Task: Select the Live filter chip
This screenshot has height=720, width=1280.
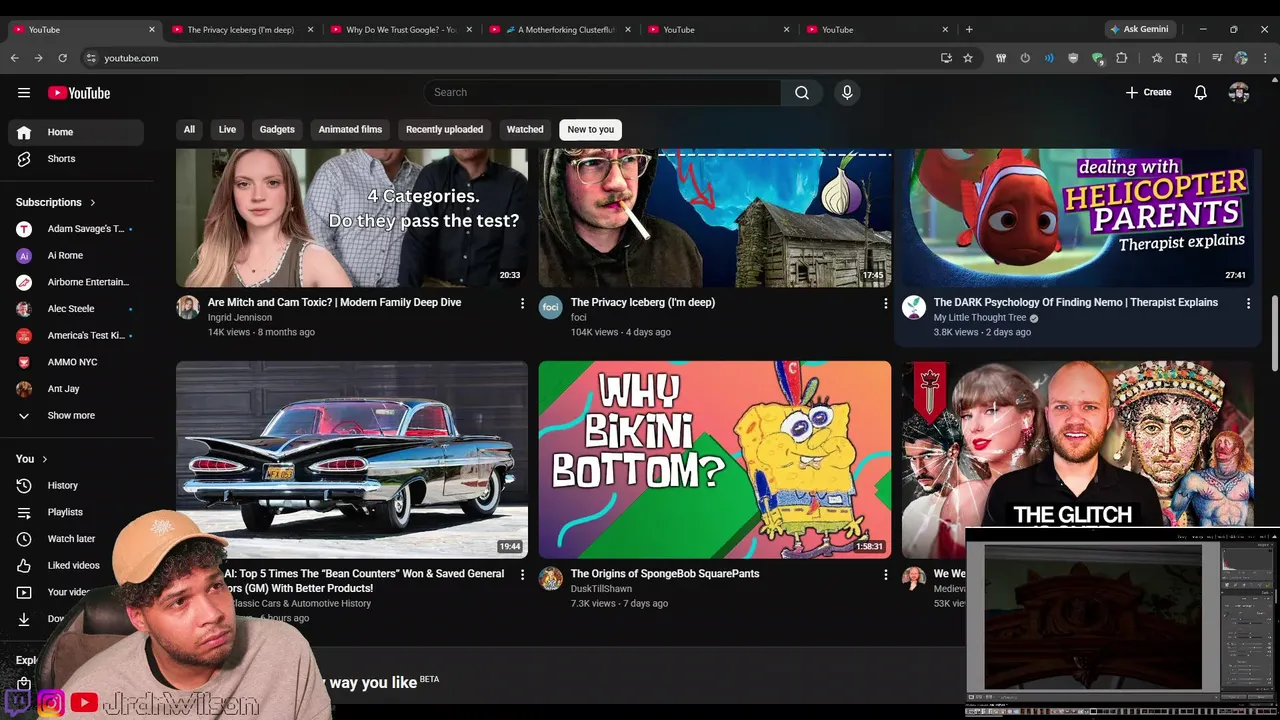Action: point(227,129)
